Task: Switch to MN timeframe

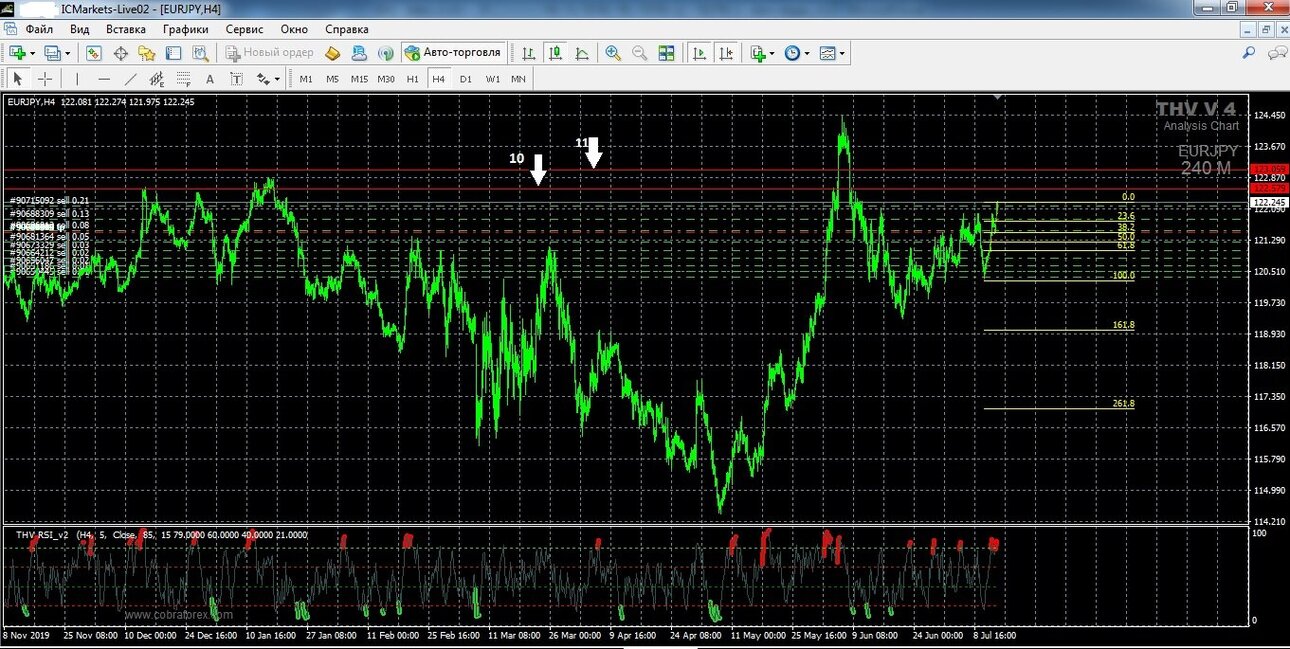Action: (518, 79)
